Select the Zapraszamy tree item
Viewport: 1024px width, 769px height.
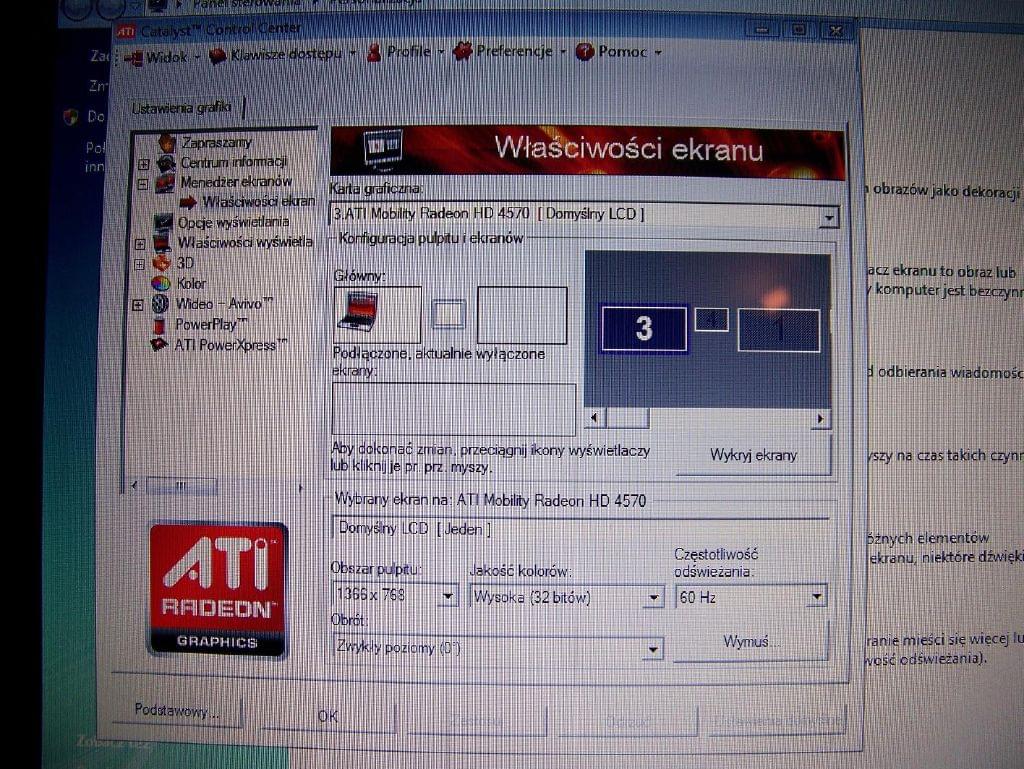coord(216,143)
